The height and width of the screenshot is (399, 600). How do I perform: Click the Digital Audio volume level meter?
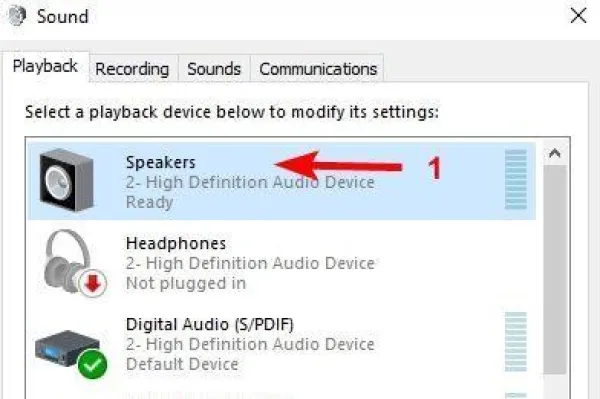[515, 342]
